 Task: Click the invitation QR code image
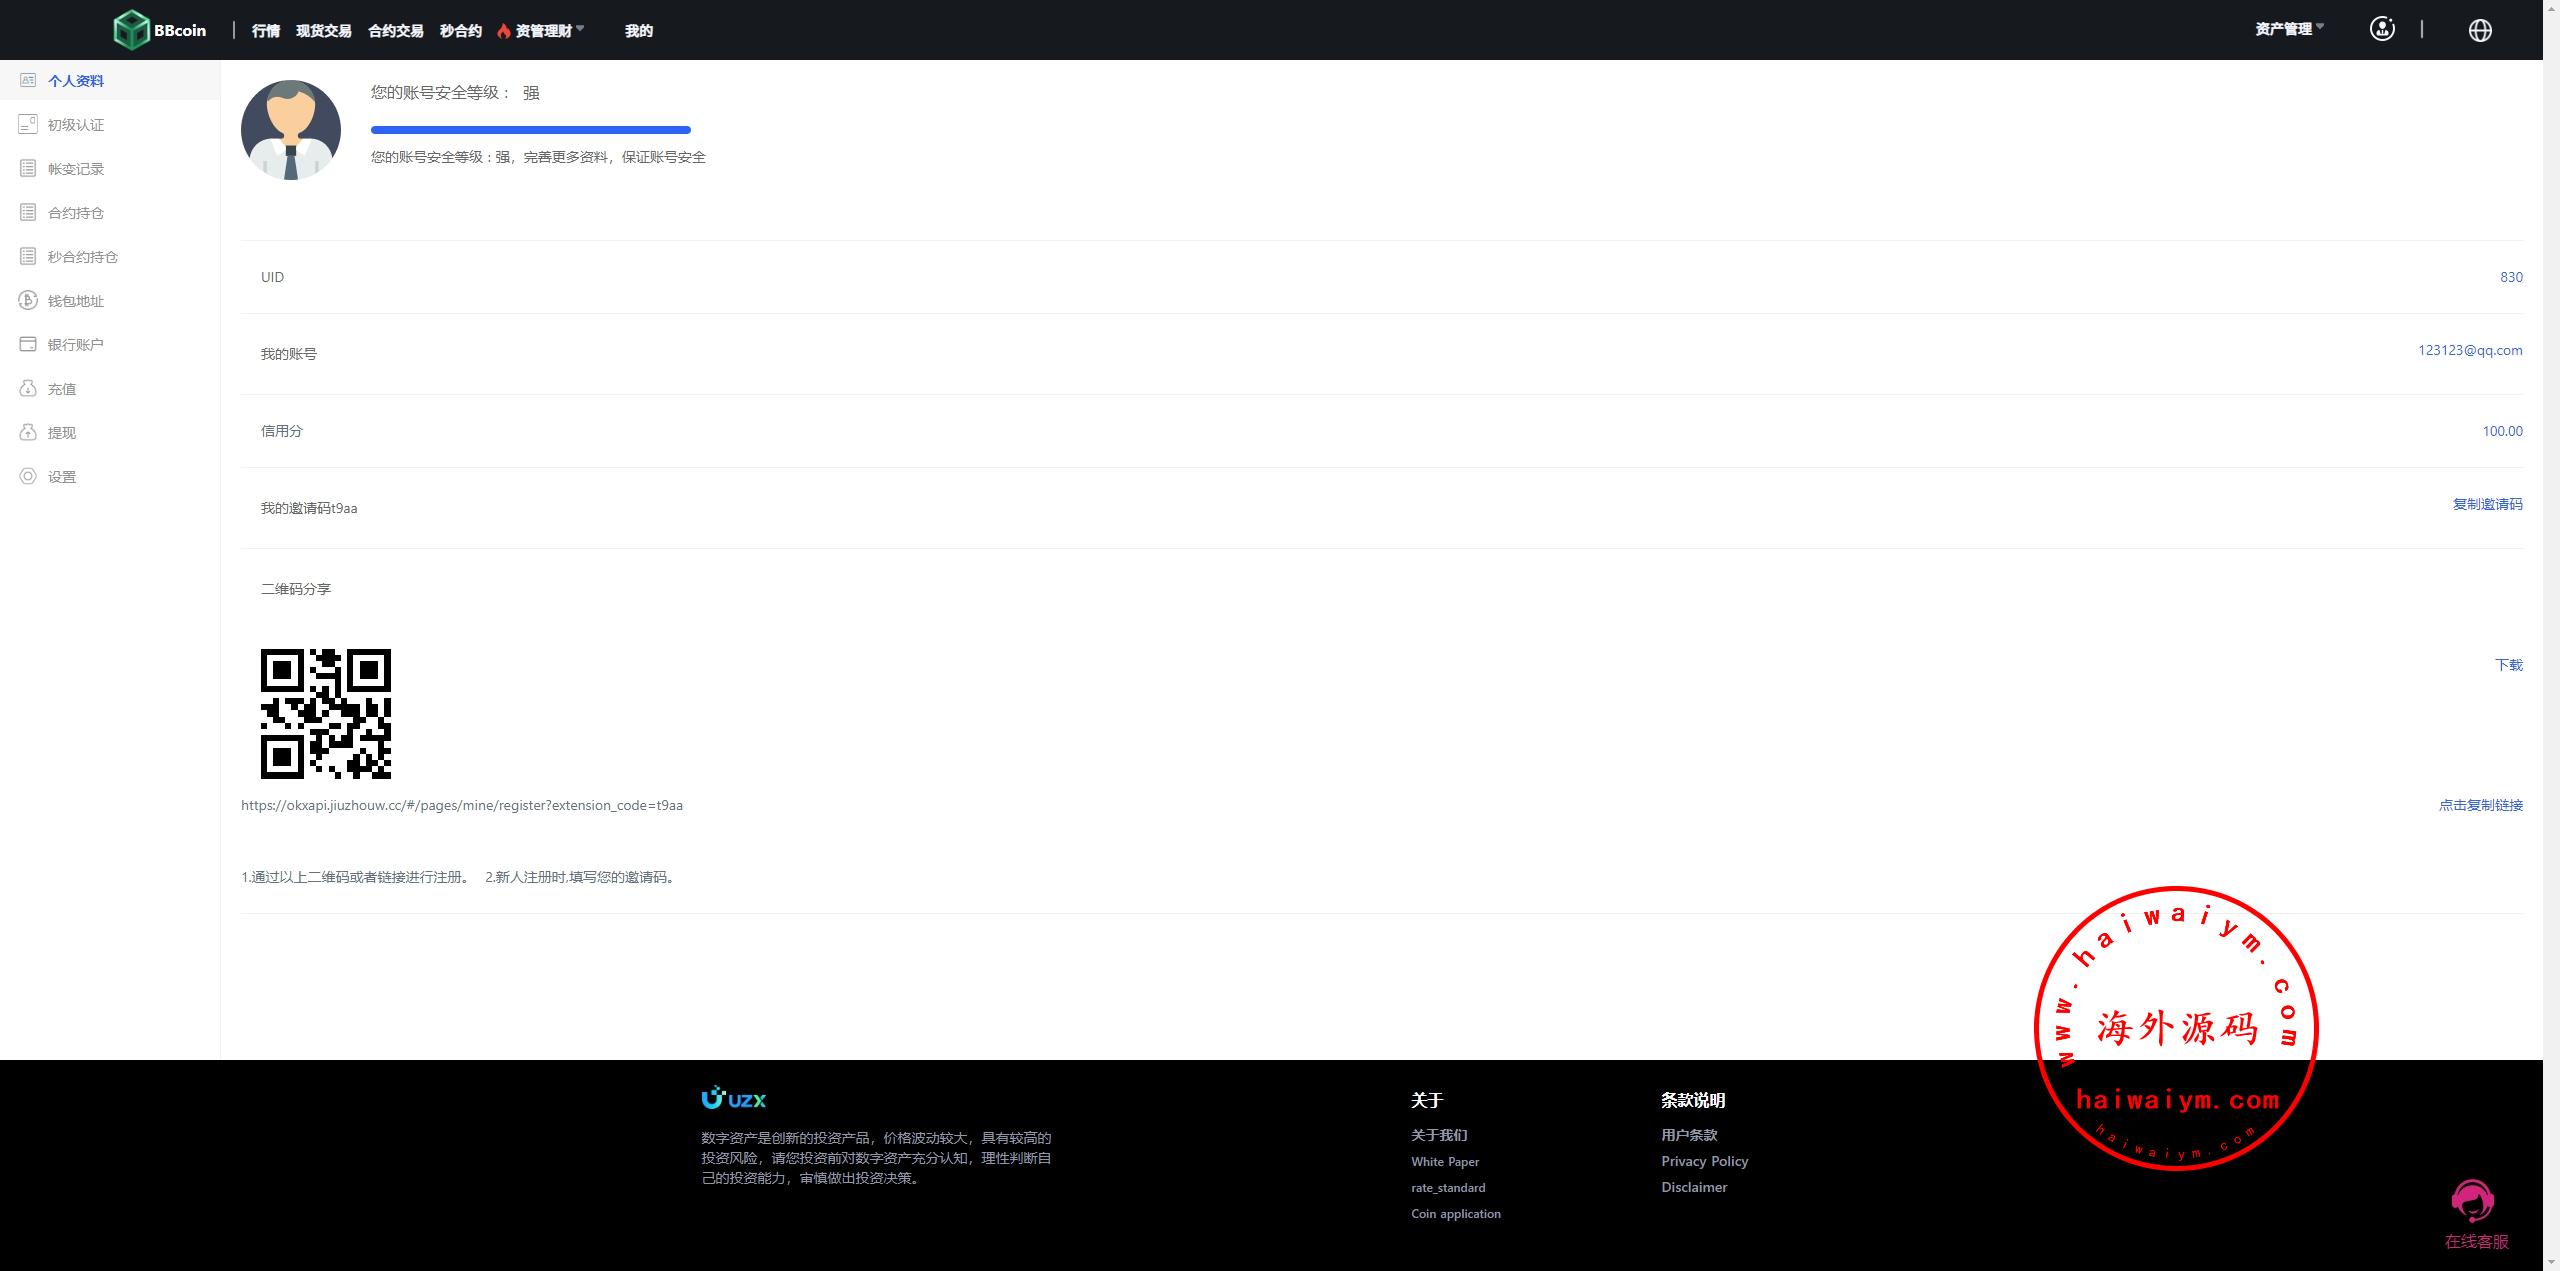326,713
